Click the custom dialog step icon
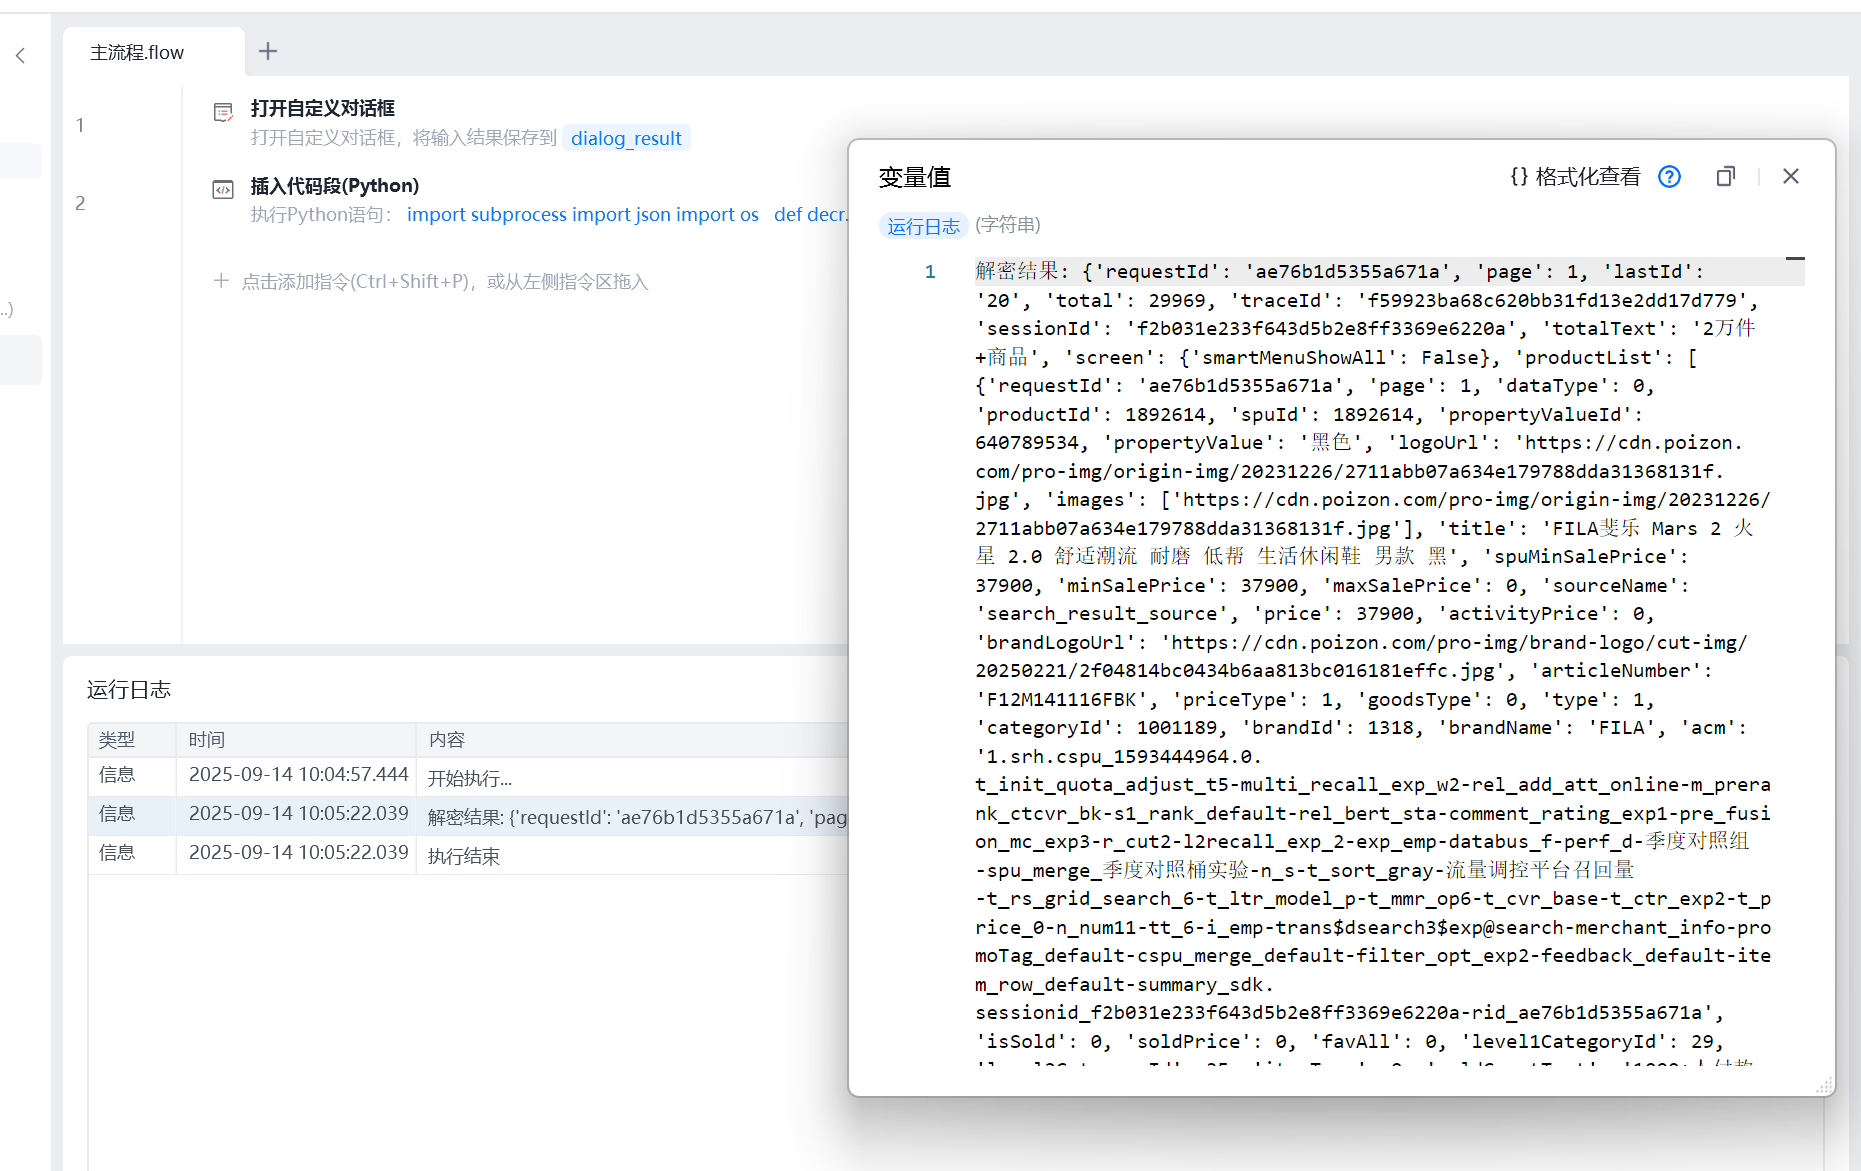 tap(223, 112)
